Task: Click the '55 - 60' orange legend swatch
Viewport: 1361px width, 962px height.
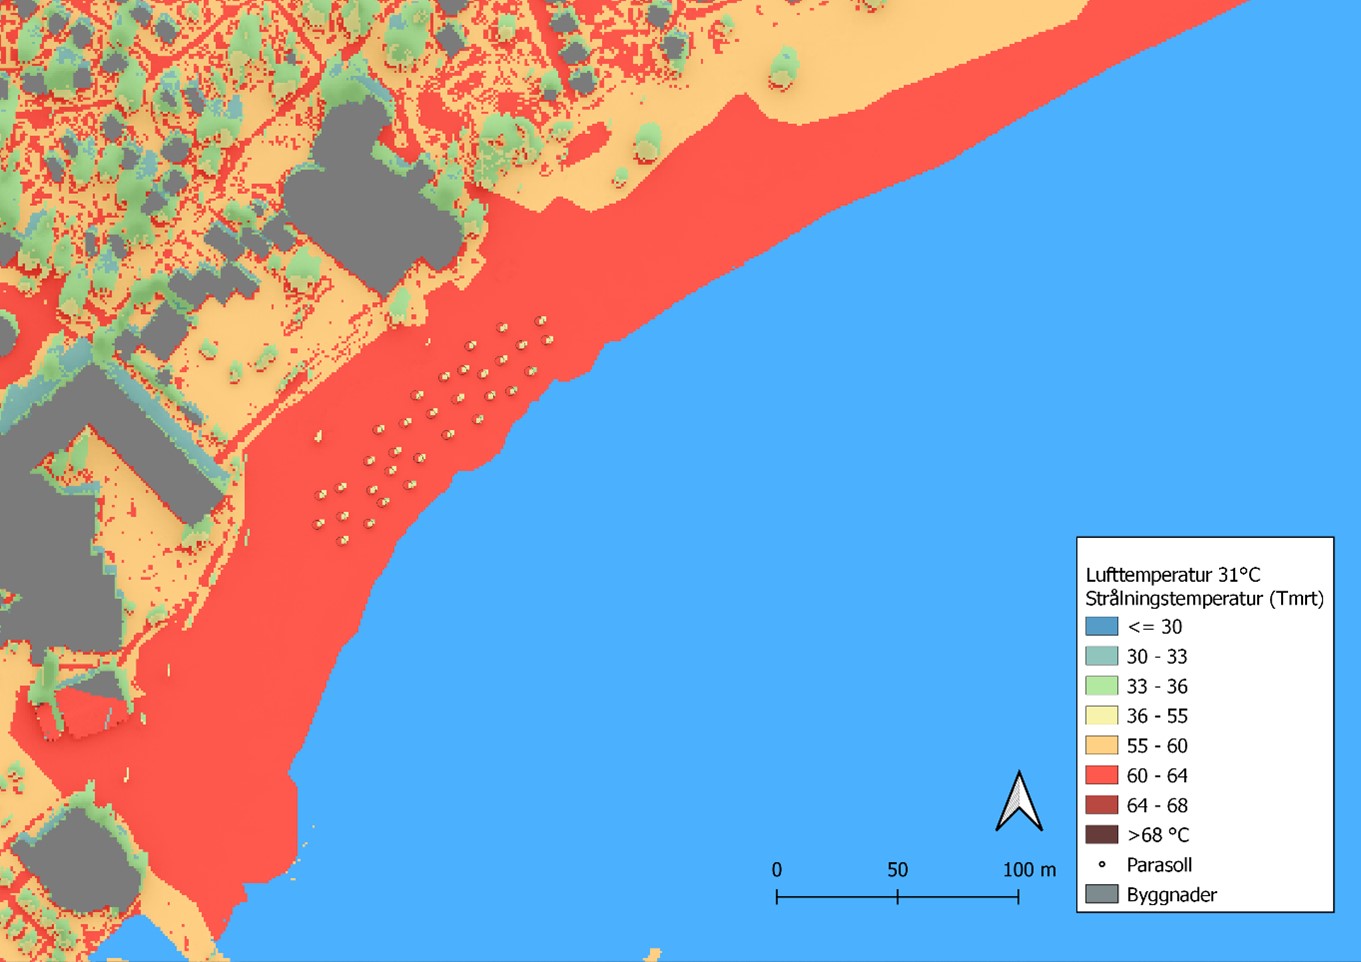Action: point(1101,746)
